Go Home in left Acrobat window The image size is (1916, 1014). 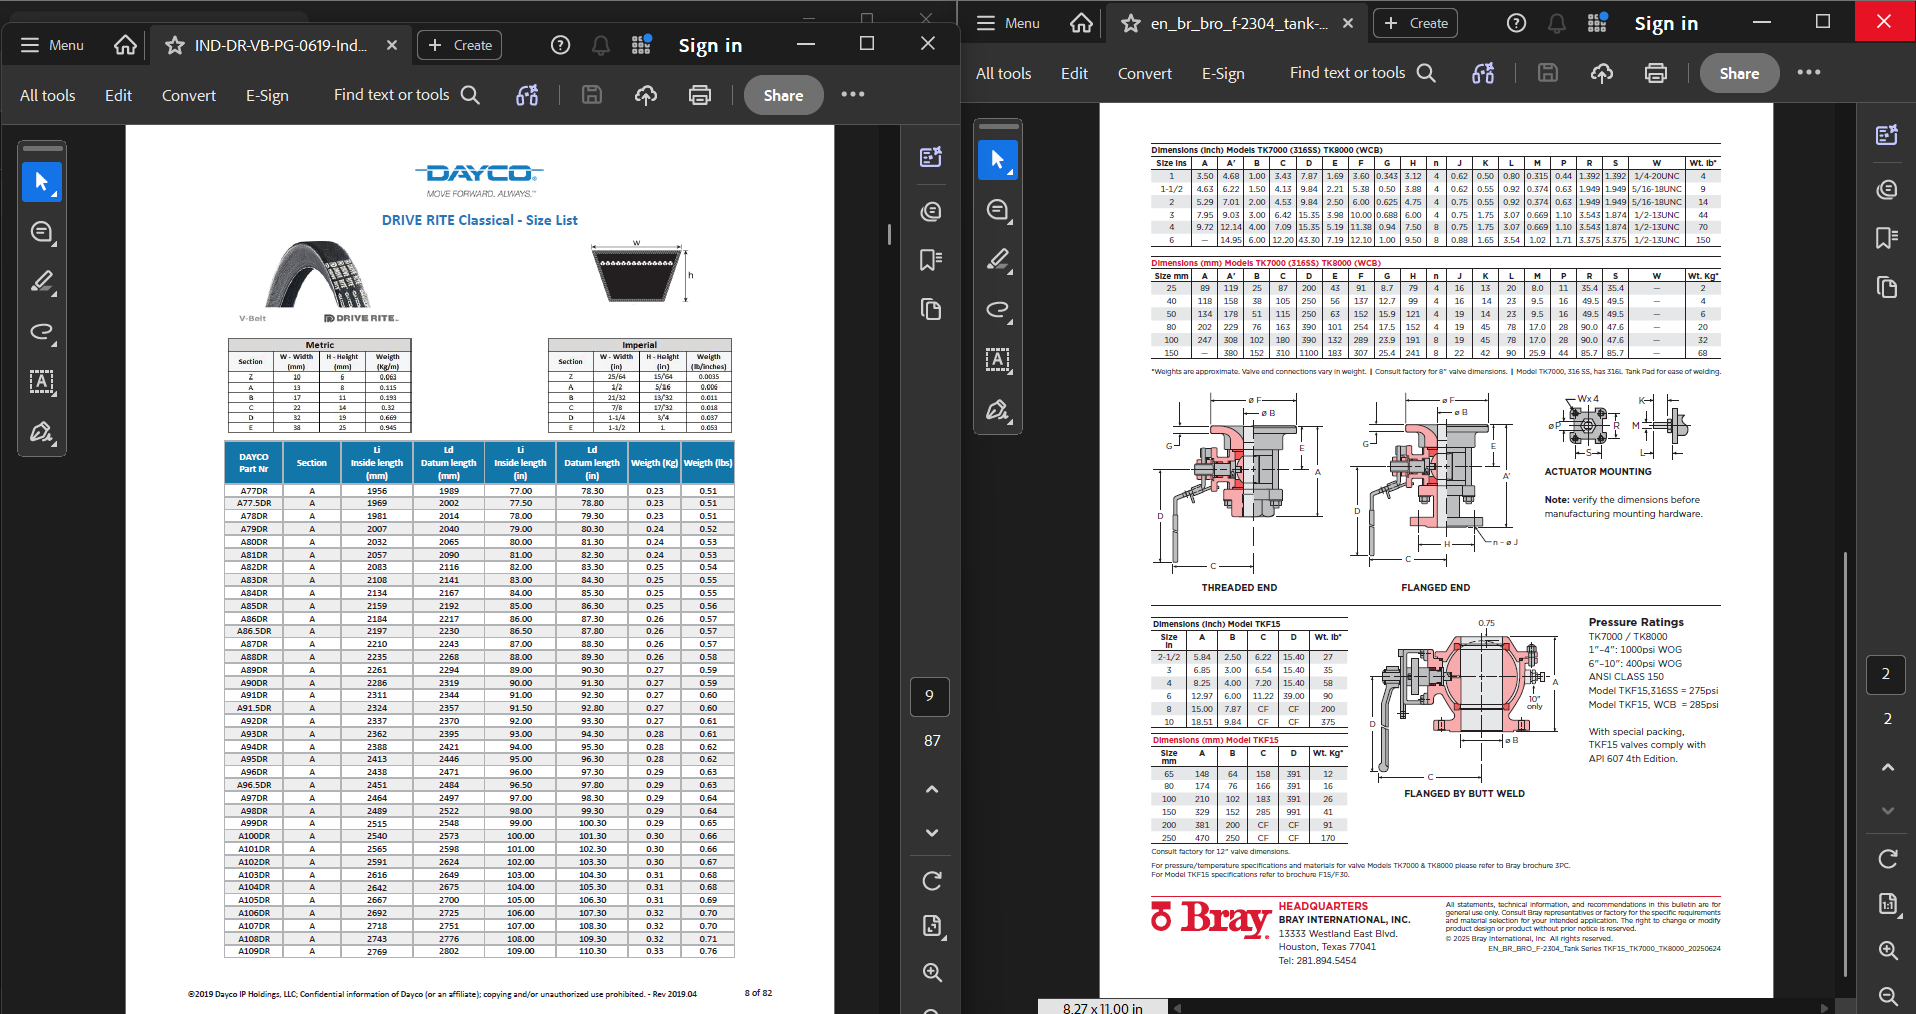click(x=125, y=45)
